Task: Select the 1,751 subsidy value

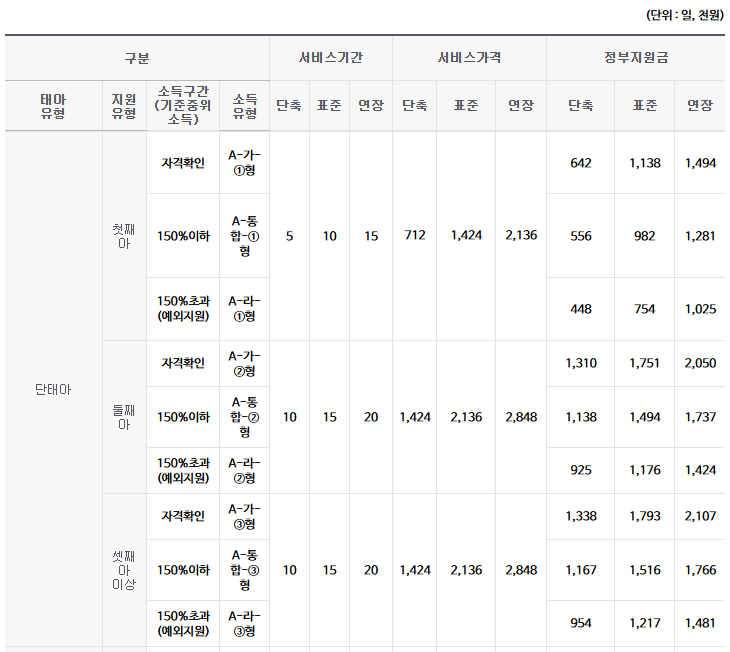Action: [644, 363]
